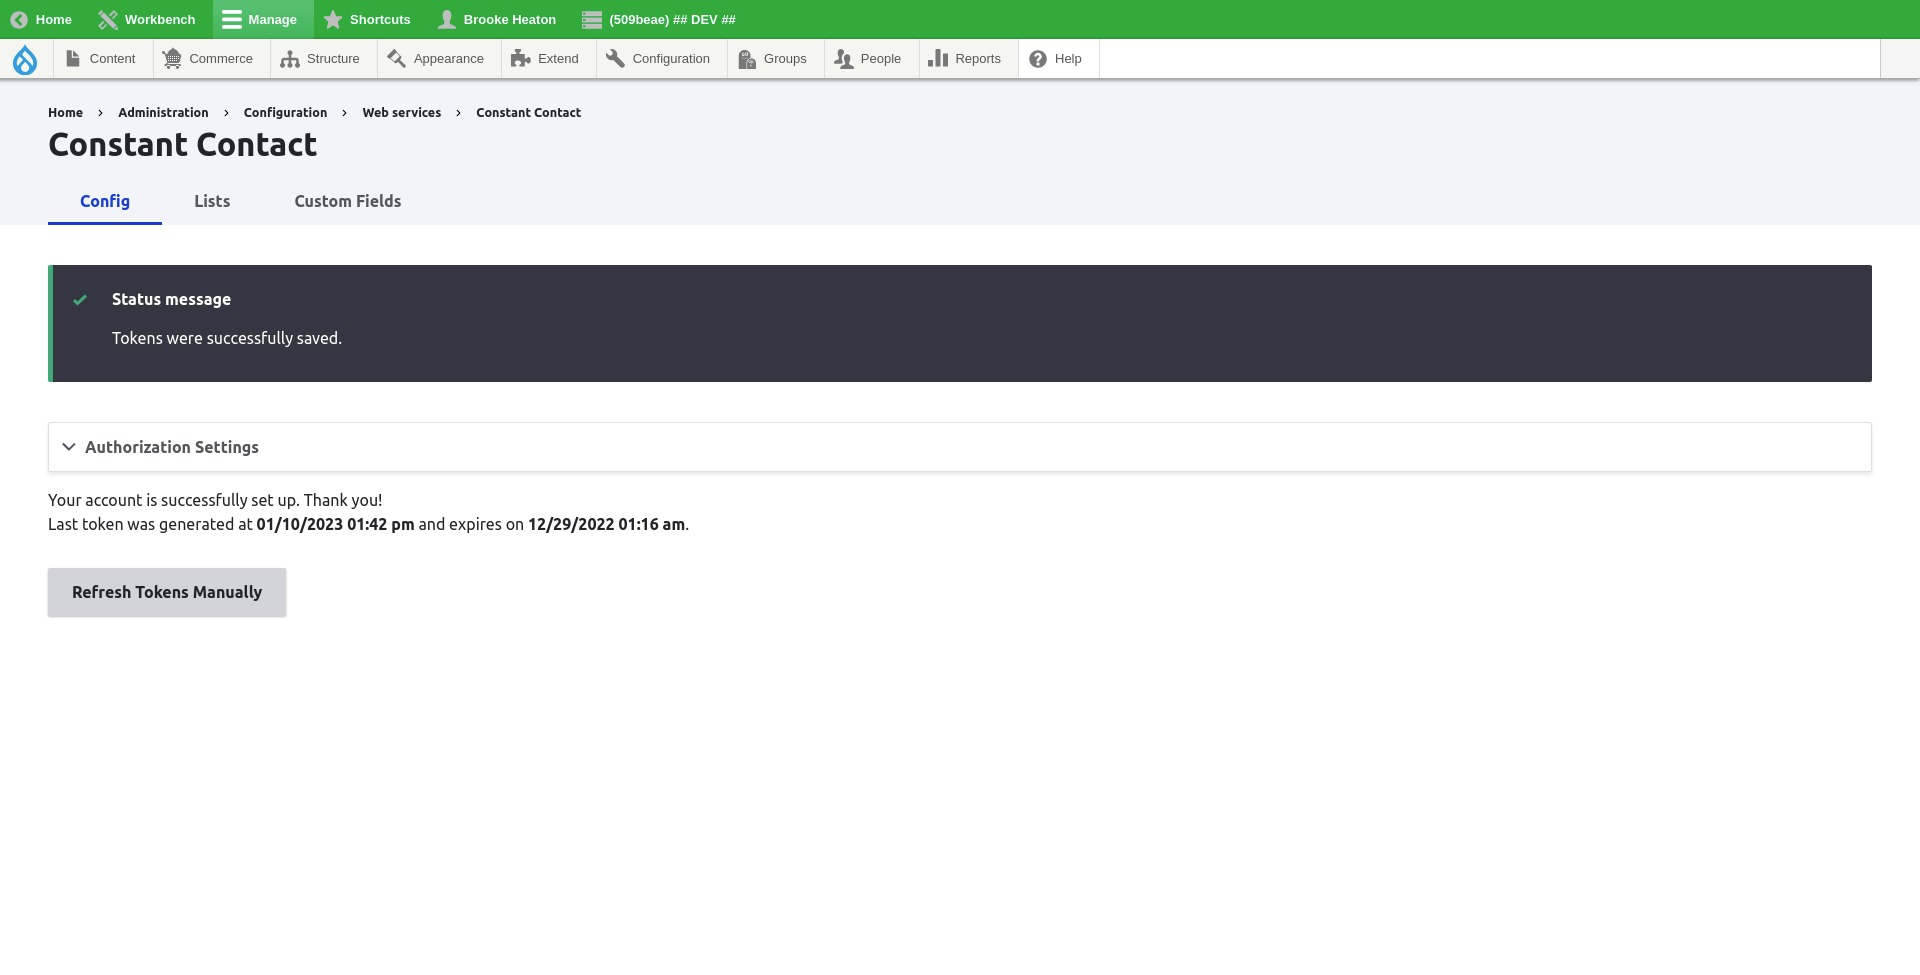The width and height of the screenshot is (1920, 975).
Task: Go to Configuration breadcrumb link
Action: point(285,113)
